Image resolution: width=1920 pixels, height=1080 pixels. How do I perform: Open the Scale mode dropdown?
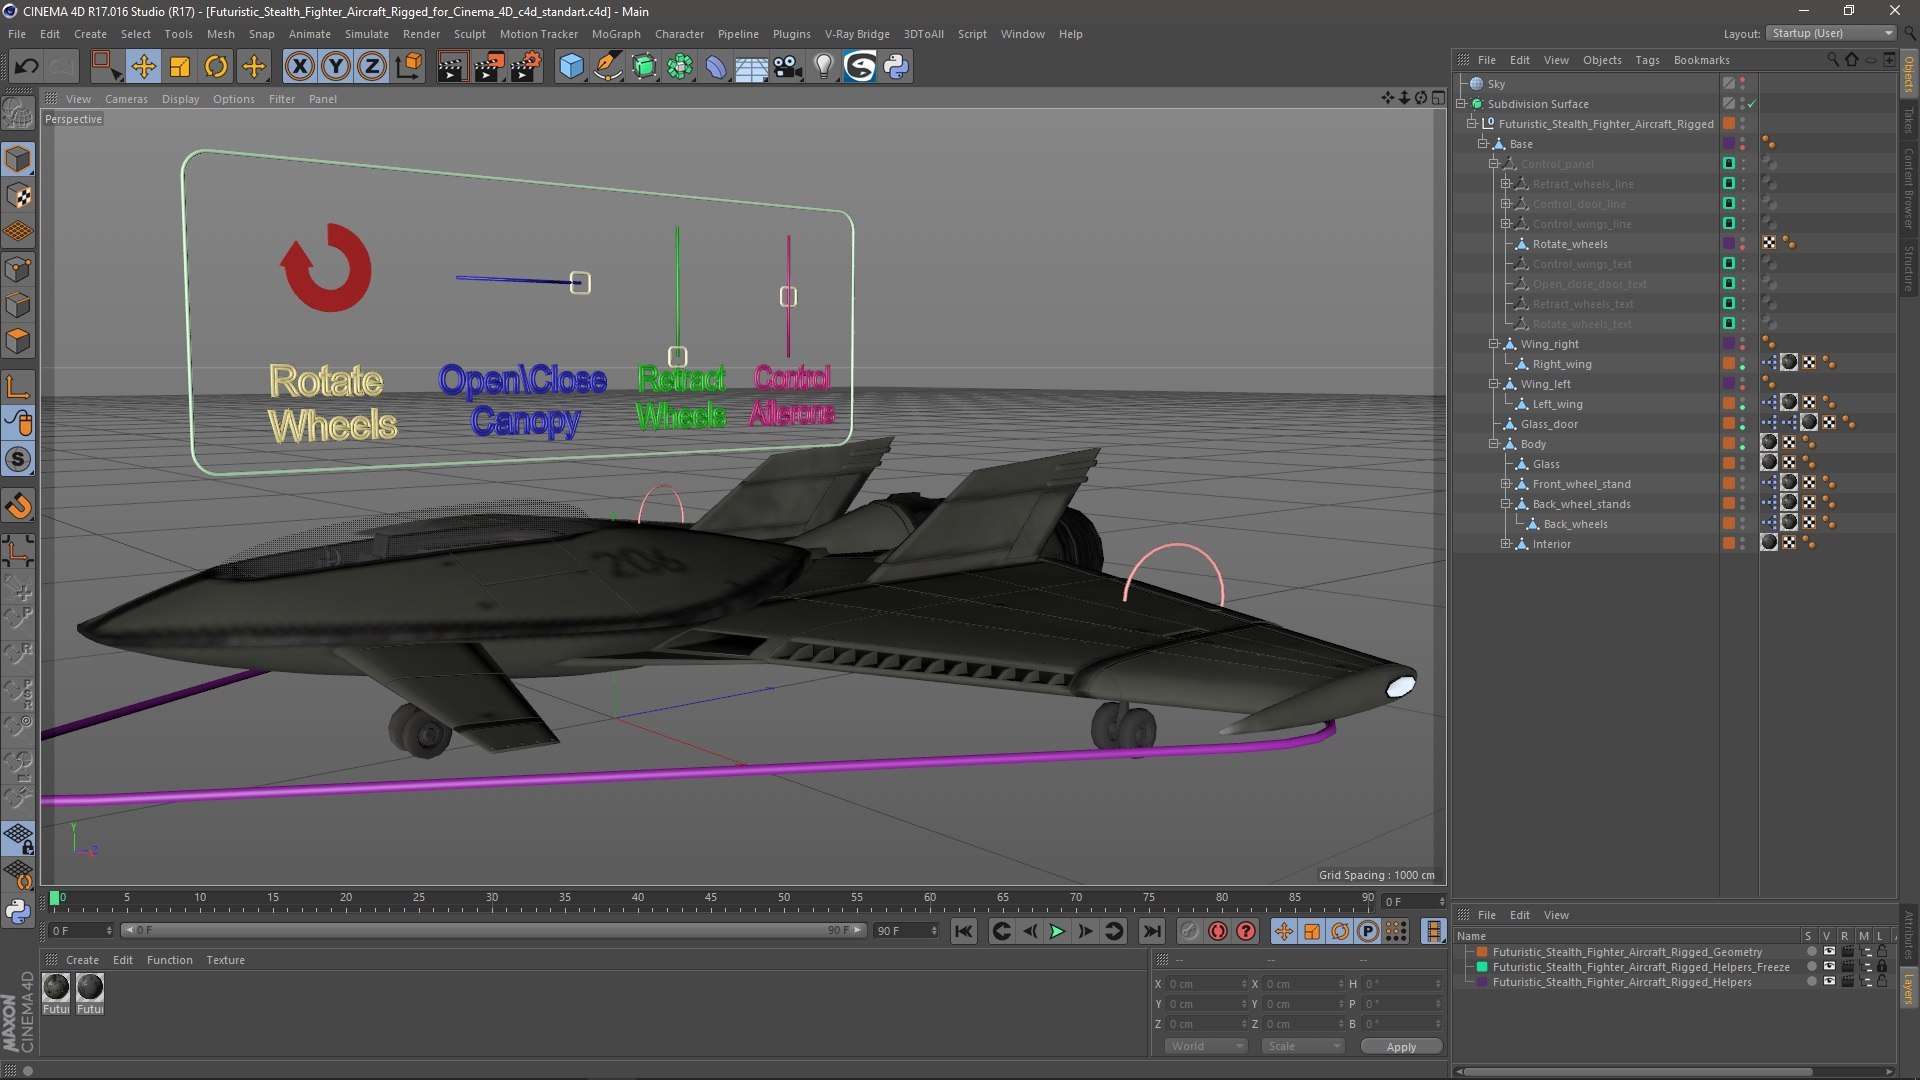click(1302, 1046)
